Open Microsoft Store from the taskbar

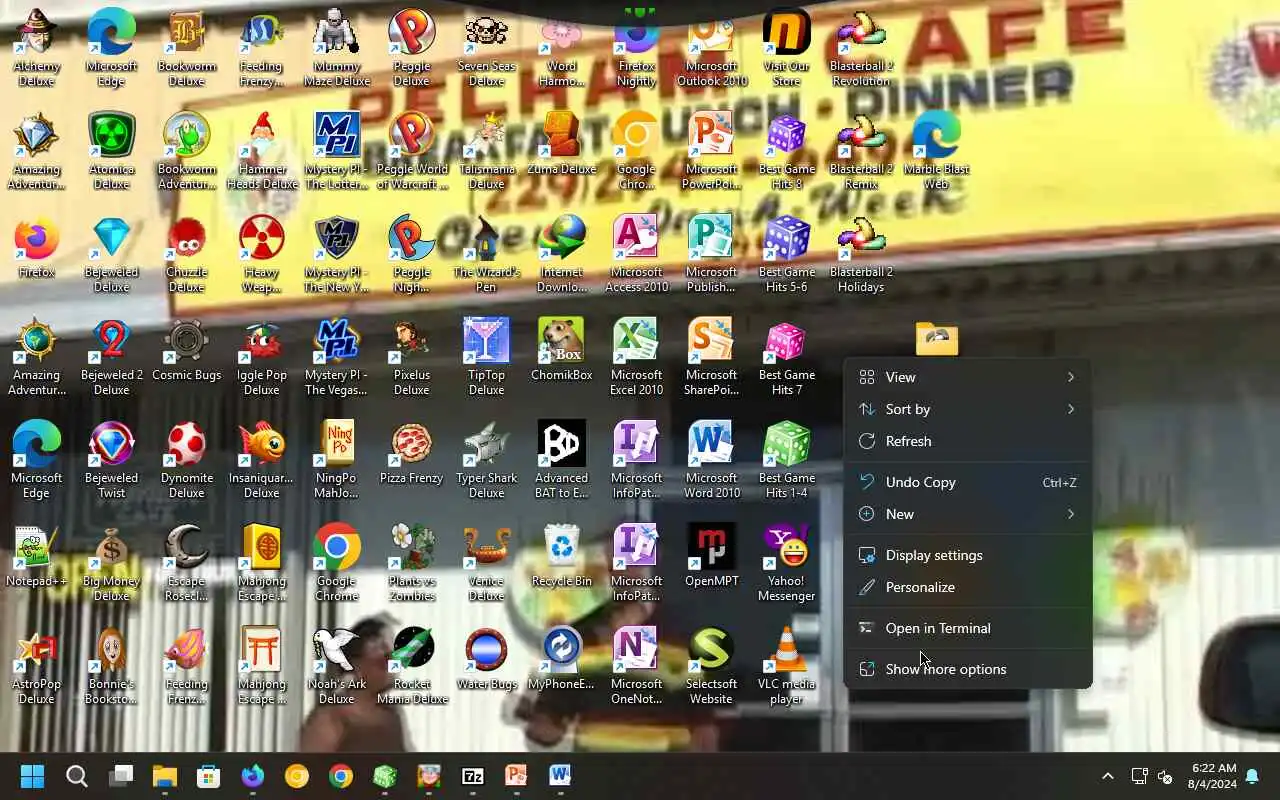point(209,776)
